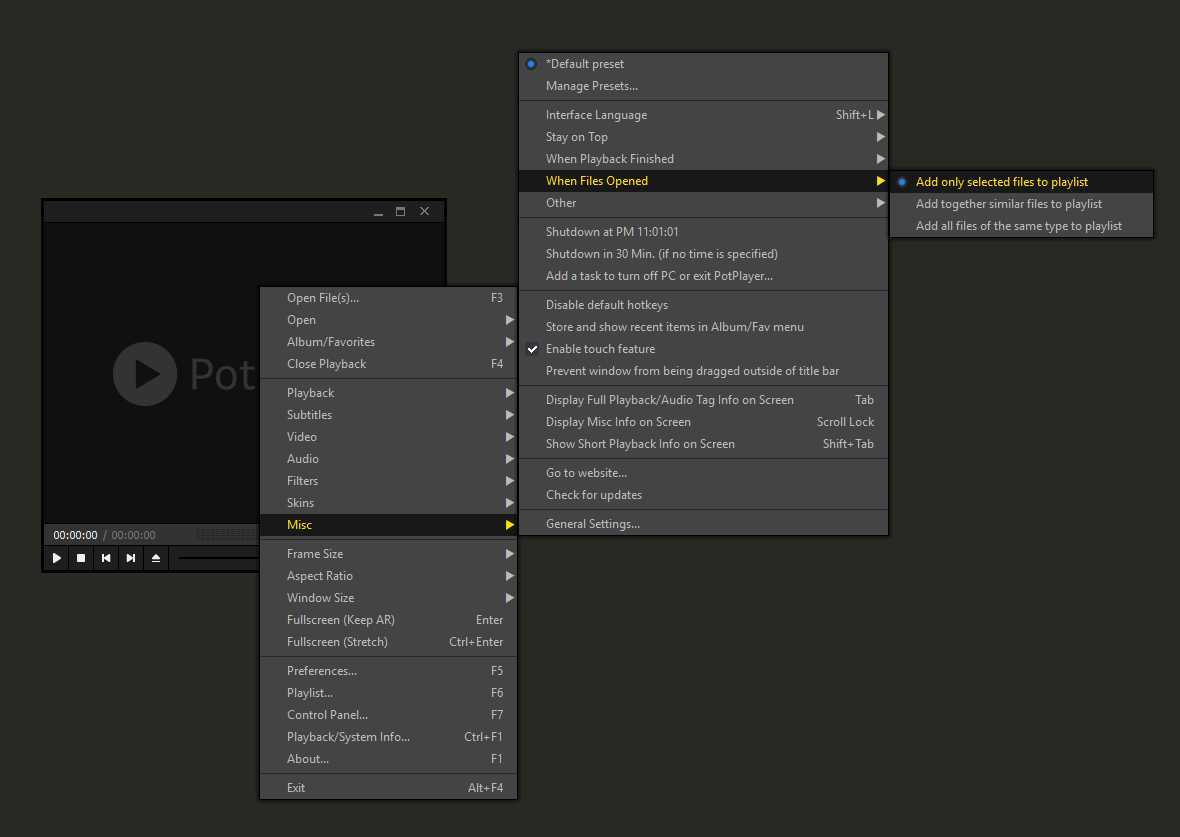Viewport: 1180px width, 837px height.
Task: Choose Add only selected files to playlist
Action: click(x=1021, y=182)
